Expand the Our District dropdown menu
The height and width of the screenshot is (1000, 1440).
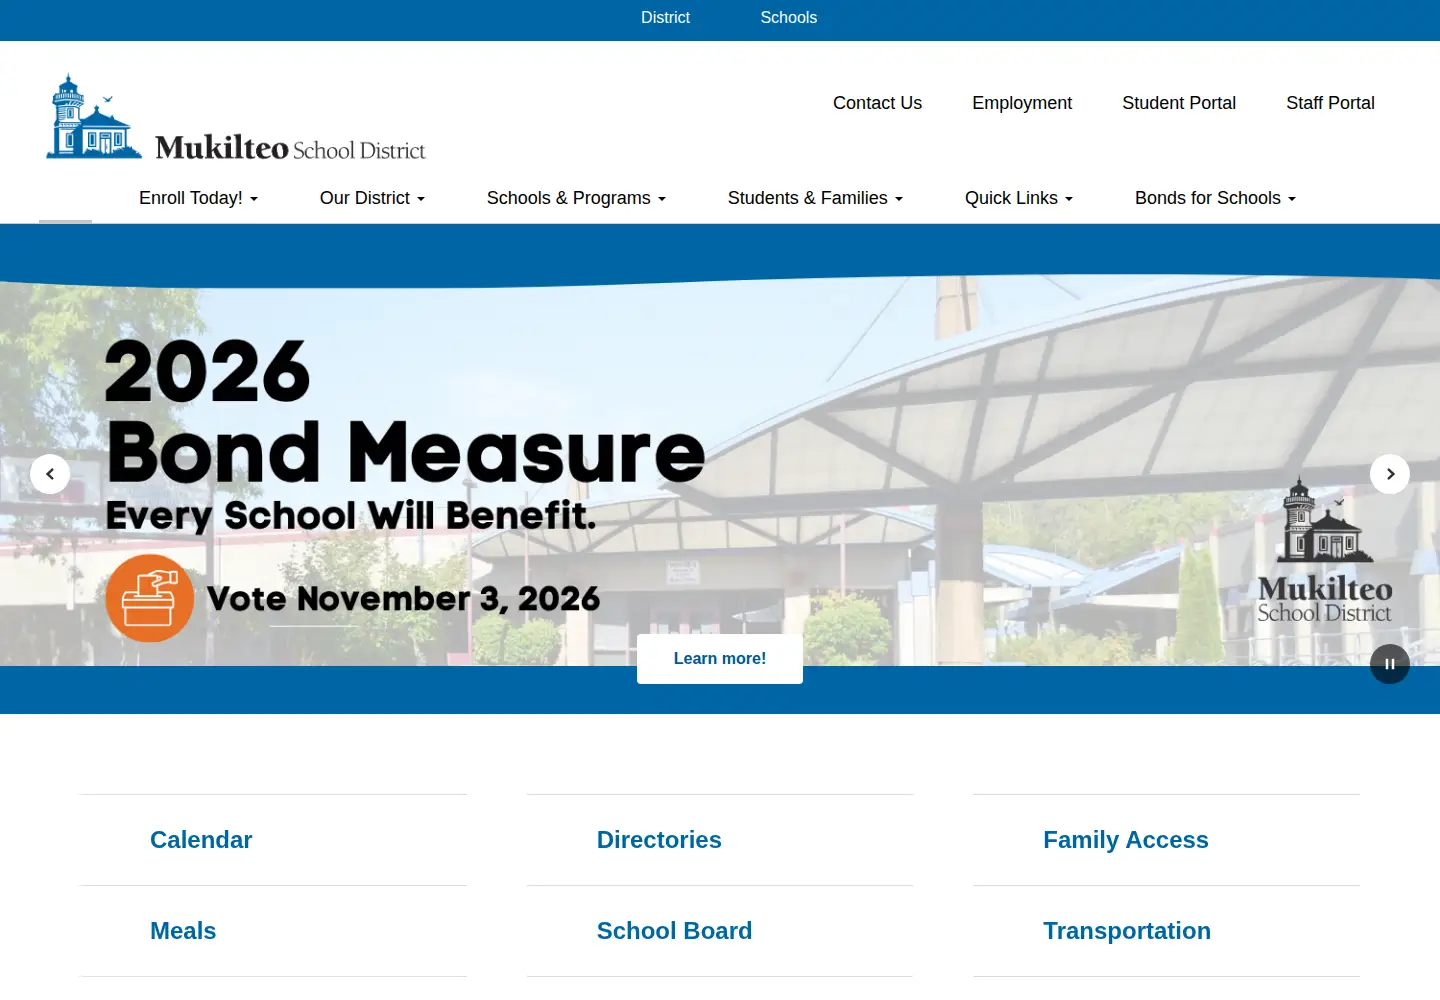click(372, 198)
